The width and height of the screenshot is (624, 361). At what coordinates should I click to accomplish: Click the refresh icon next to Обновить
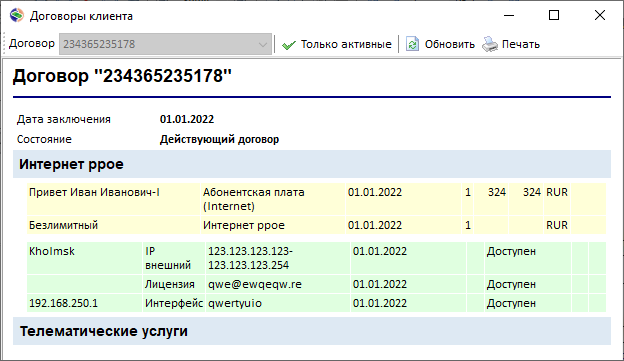[x=412, y=44]
